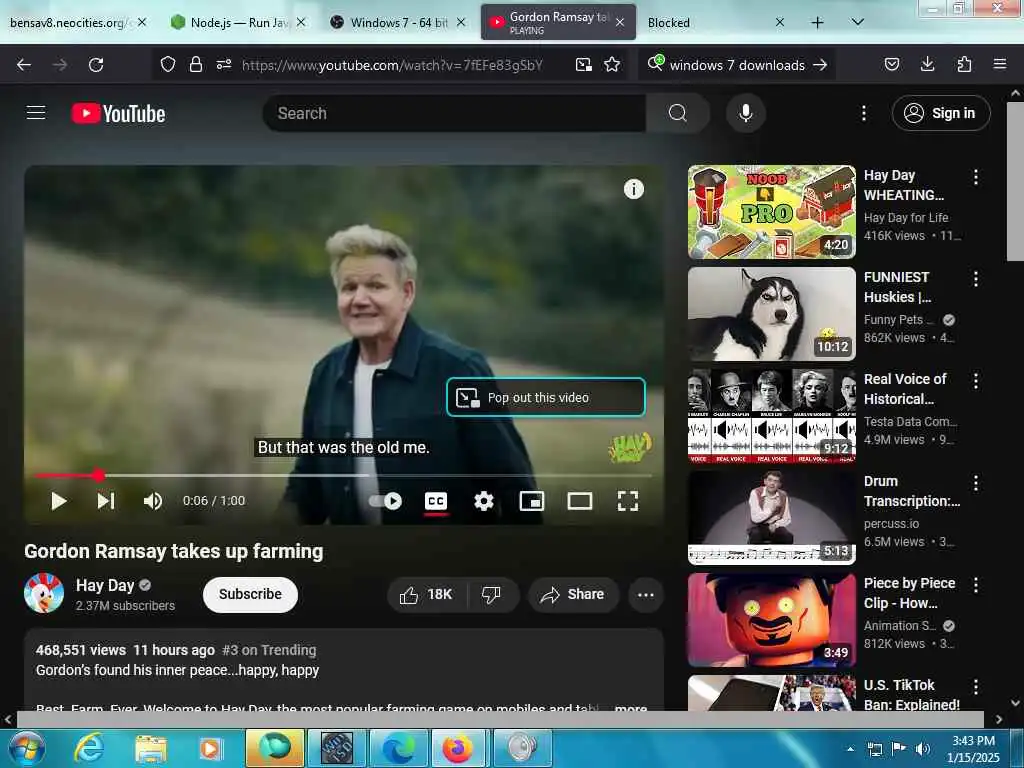Seek on the red video progress bar
Screen dimensions: 1024x768
pyautogui.click(x=342, y=475)
